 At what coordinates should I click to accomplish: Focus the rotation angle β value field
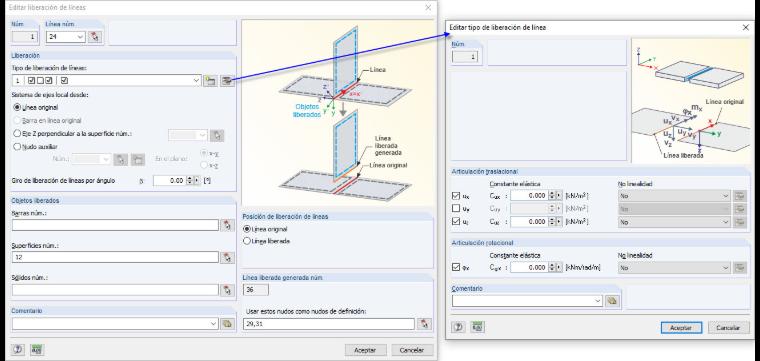[x=170, y=180]
